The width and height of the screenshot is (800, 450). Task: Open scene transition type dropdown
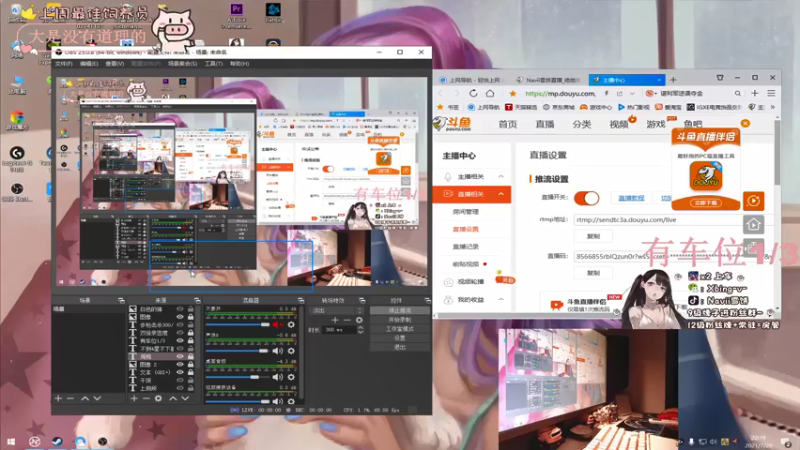[337, 310]
